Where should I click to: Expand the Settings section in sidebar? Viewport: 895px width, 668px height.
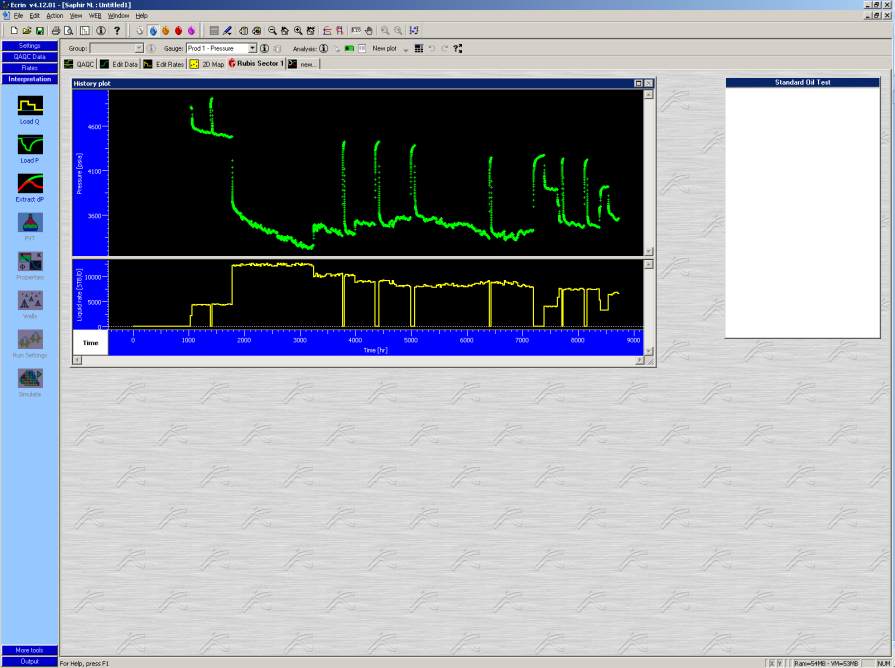tap(29, 46)
